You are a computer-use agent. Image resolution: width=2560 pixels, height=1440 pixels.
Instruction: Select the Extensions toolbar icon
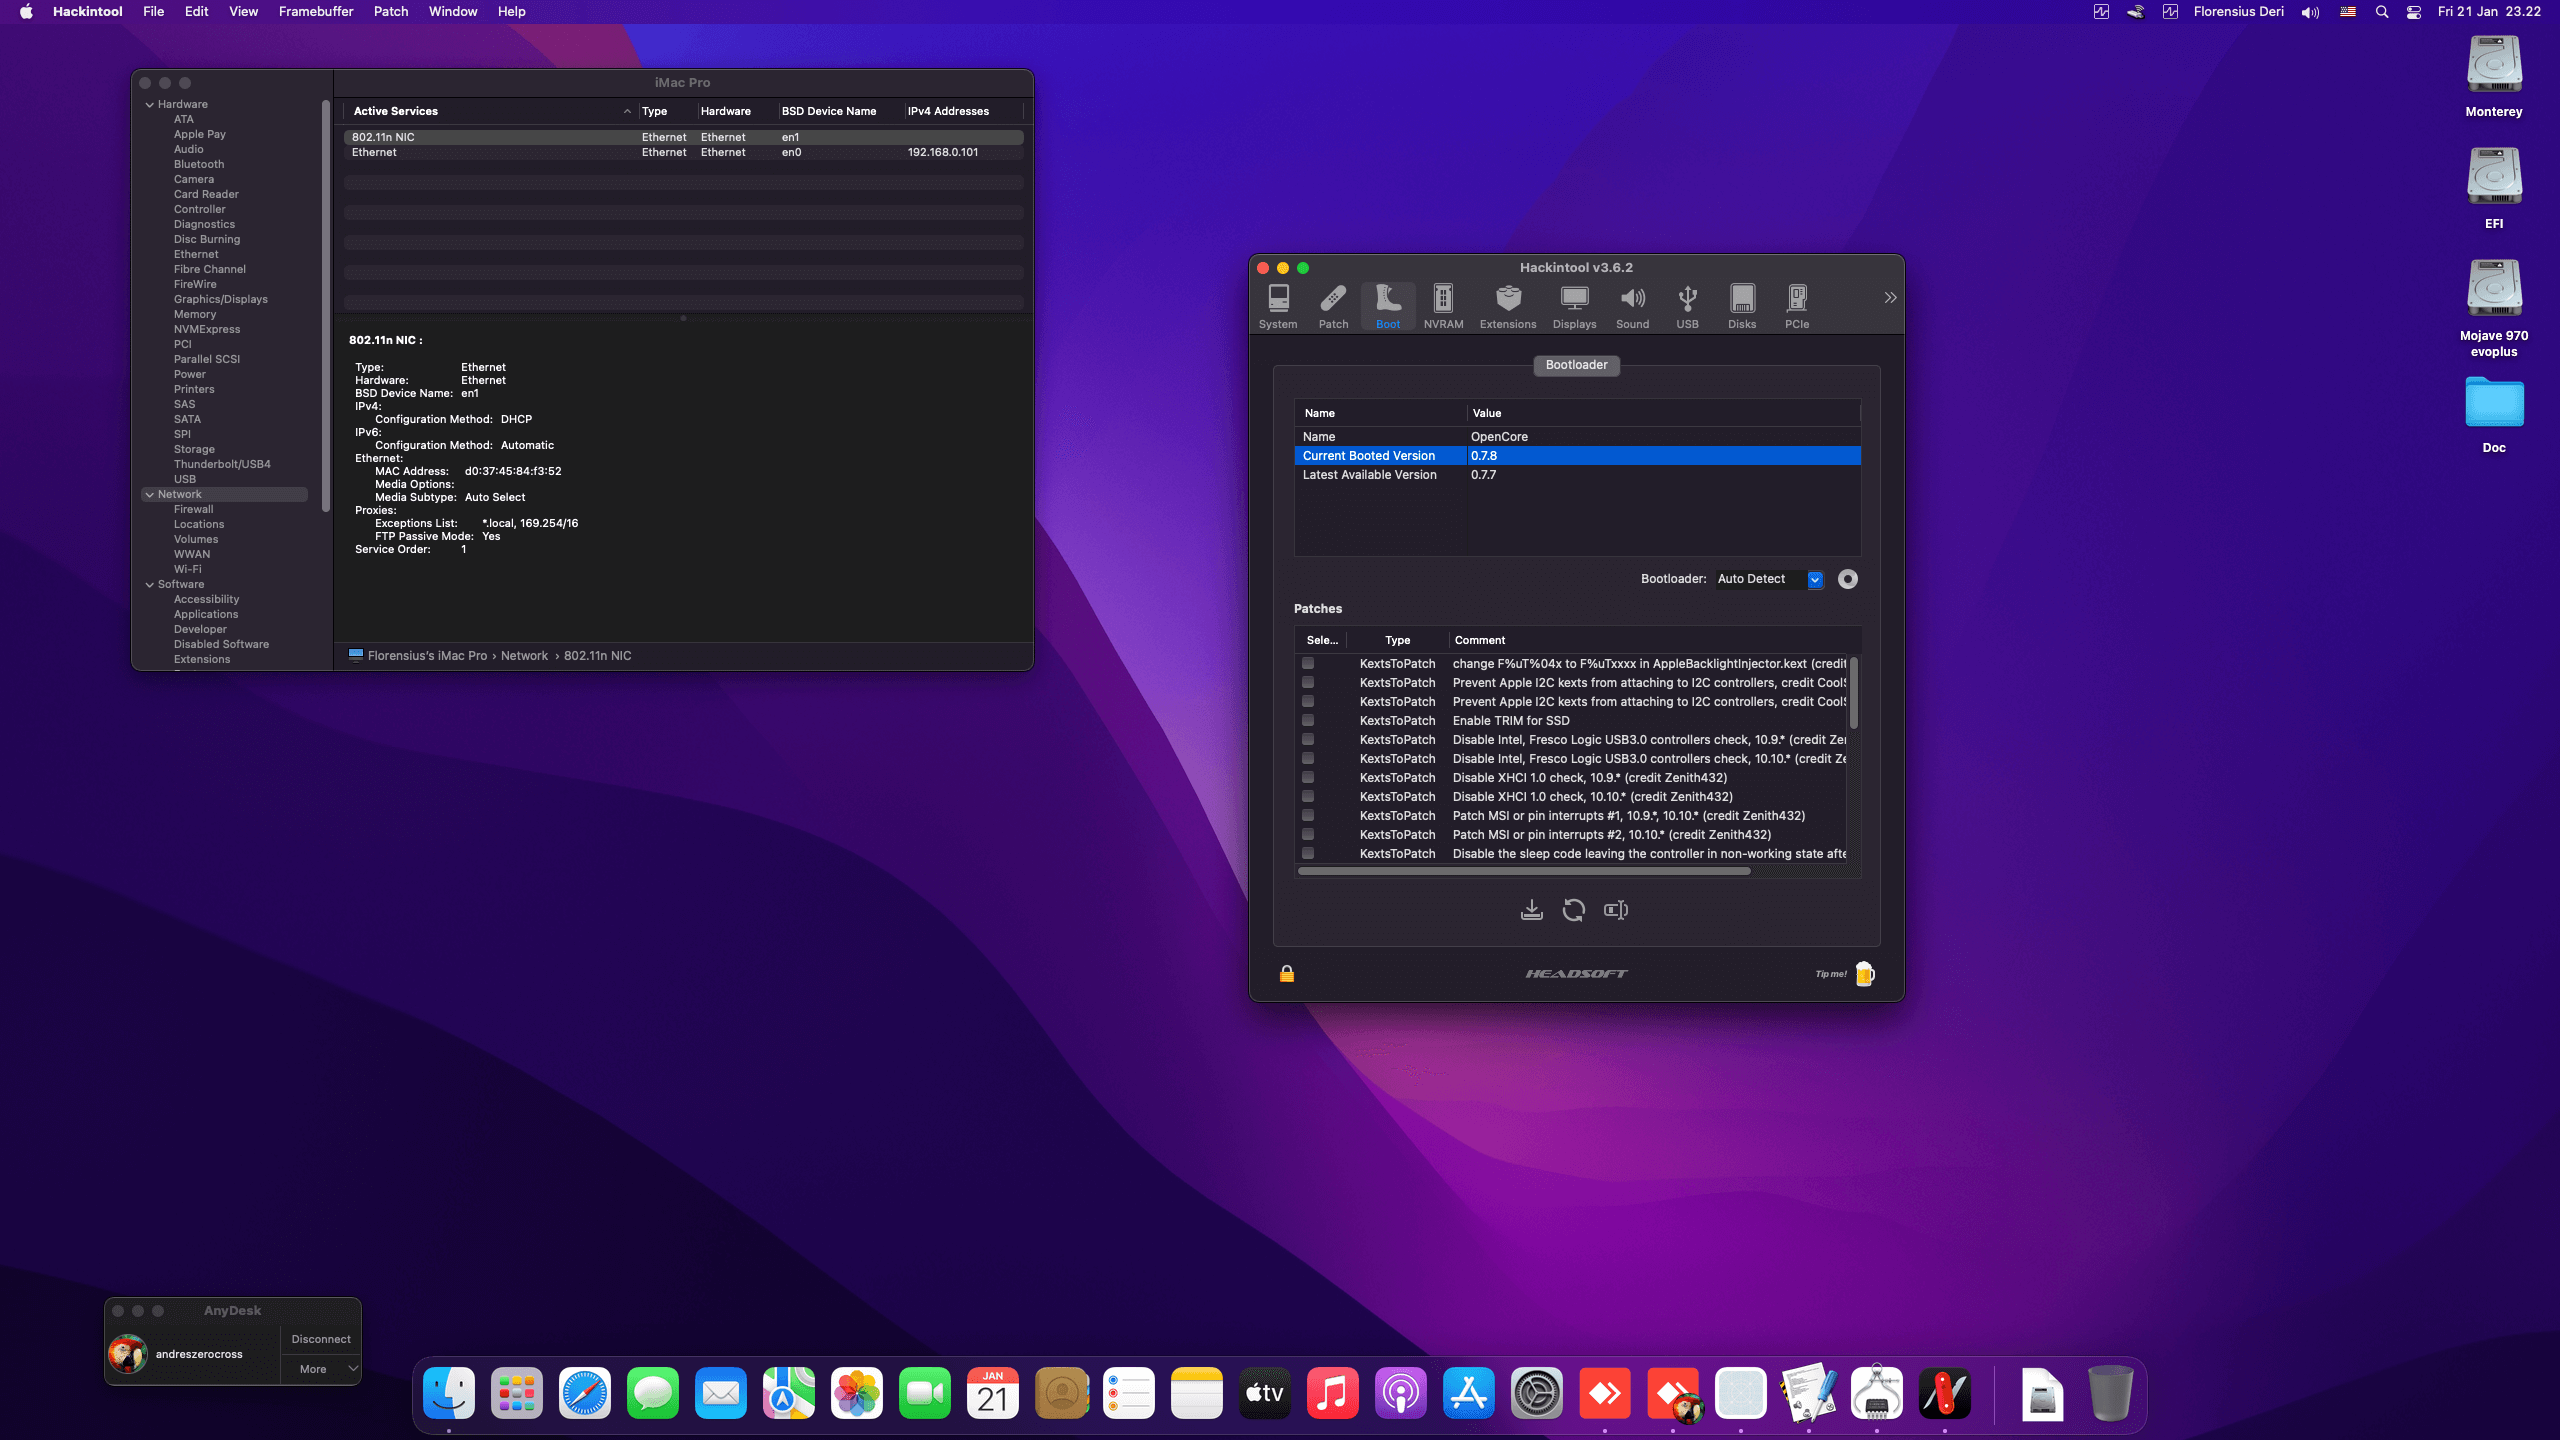(x=1507, y=305)
